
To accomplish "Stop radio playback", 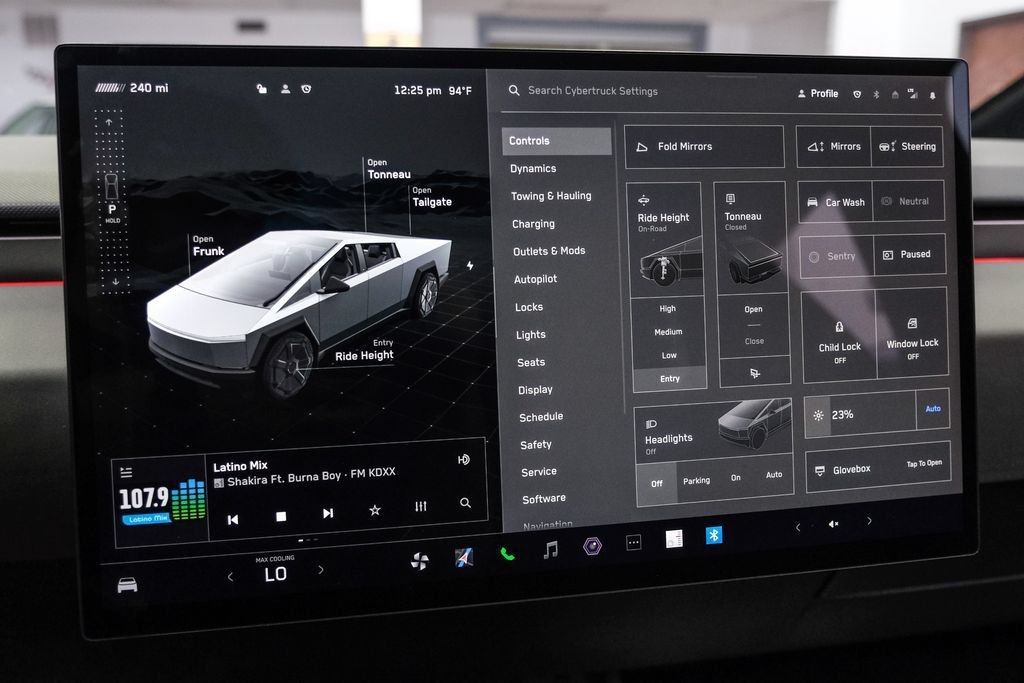I will (x=281, y=516).
